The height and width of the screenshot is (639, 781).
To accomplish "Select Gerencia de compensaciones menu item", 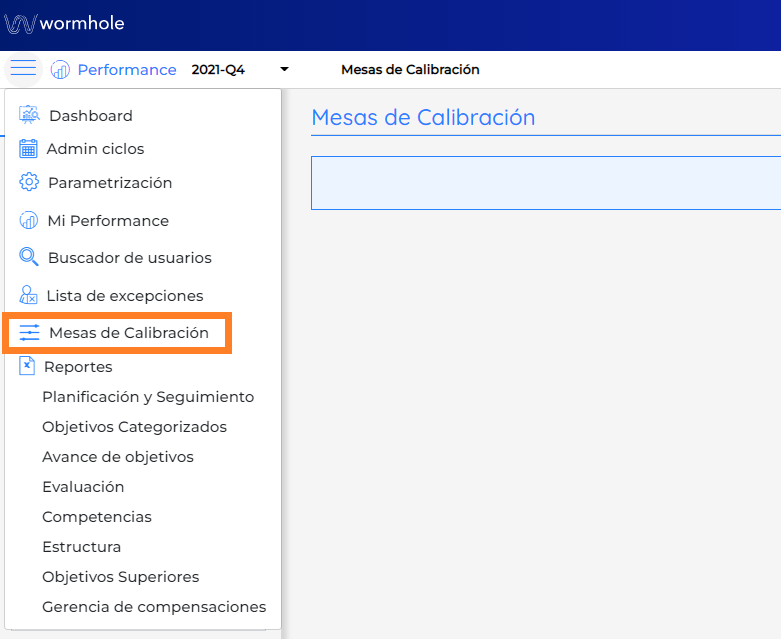I will click(x=154, y=607).
